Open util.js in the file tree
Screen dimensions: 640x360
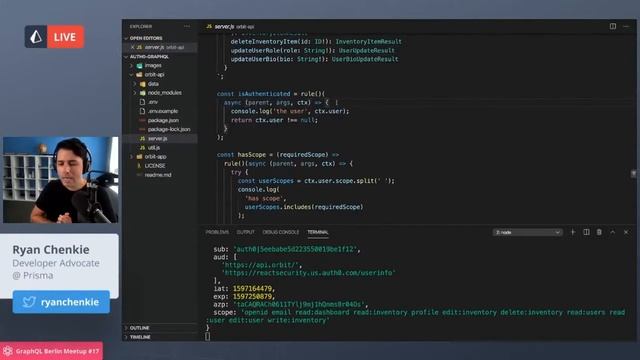(153, 148)
